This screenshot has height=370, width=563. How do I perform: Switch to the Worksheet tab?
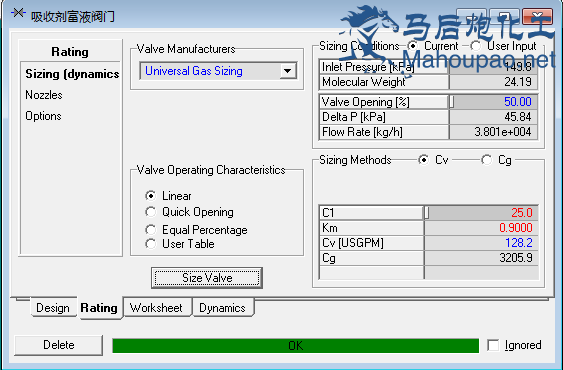pos(156,308)
